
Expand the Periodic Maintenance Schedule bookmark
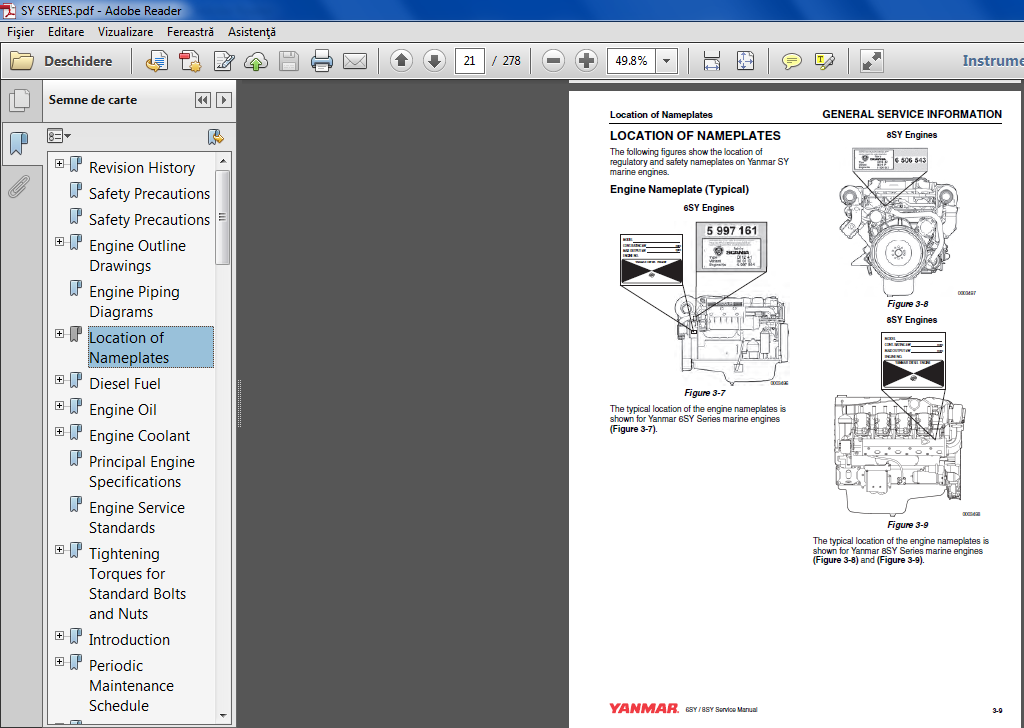click(59, 661)
